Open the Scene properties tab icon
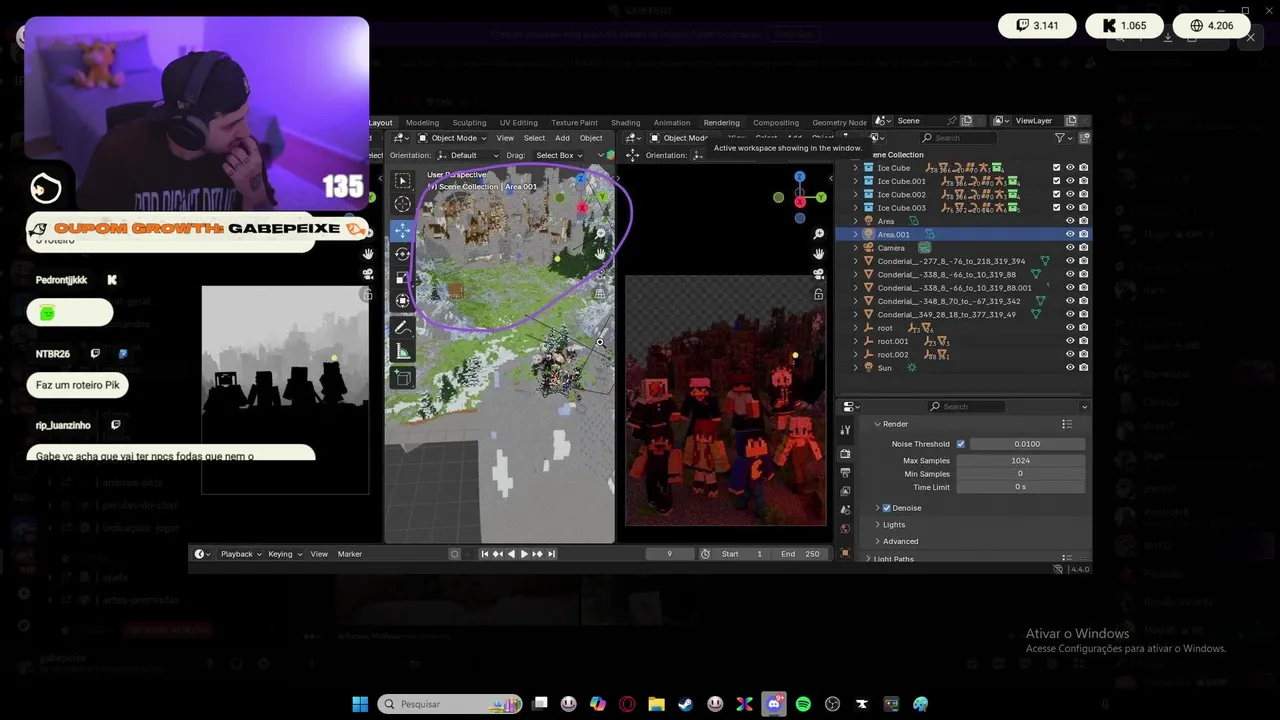 tap(845, 510)
